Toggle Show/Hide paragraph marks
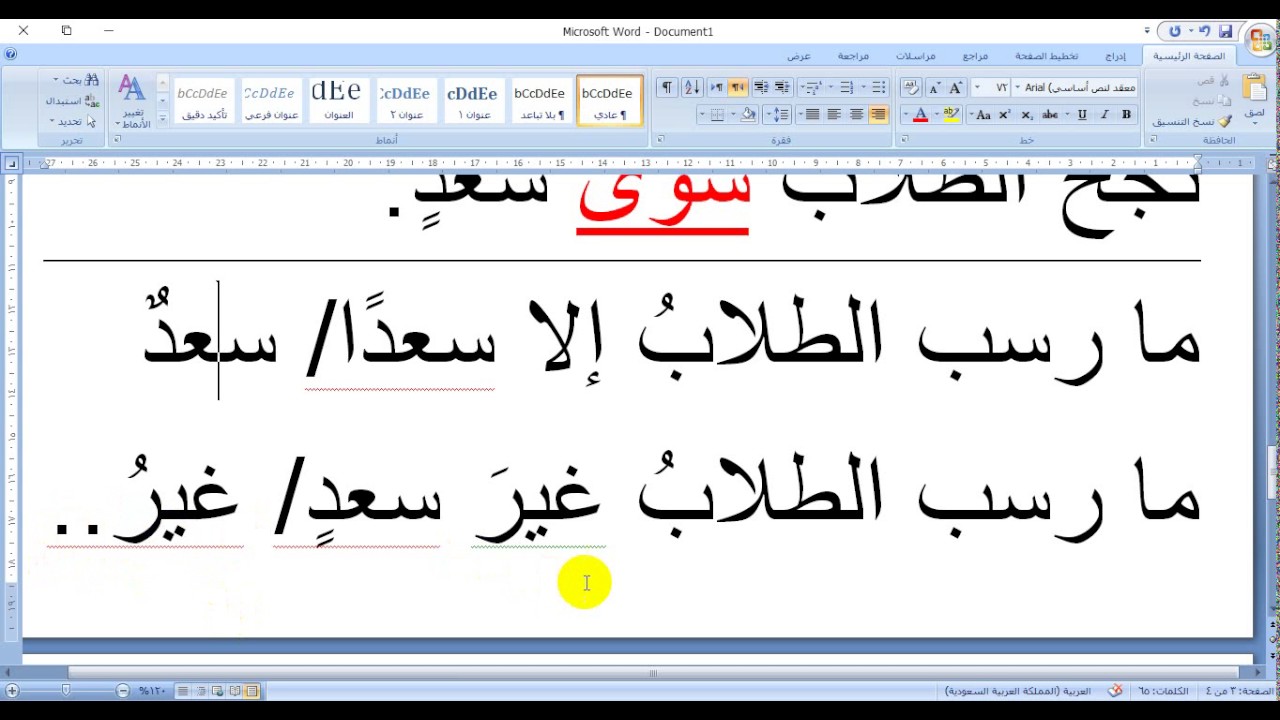 (667, 87)
